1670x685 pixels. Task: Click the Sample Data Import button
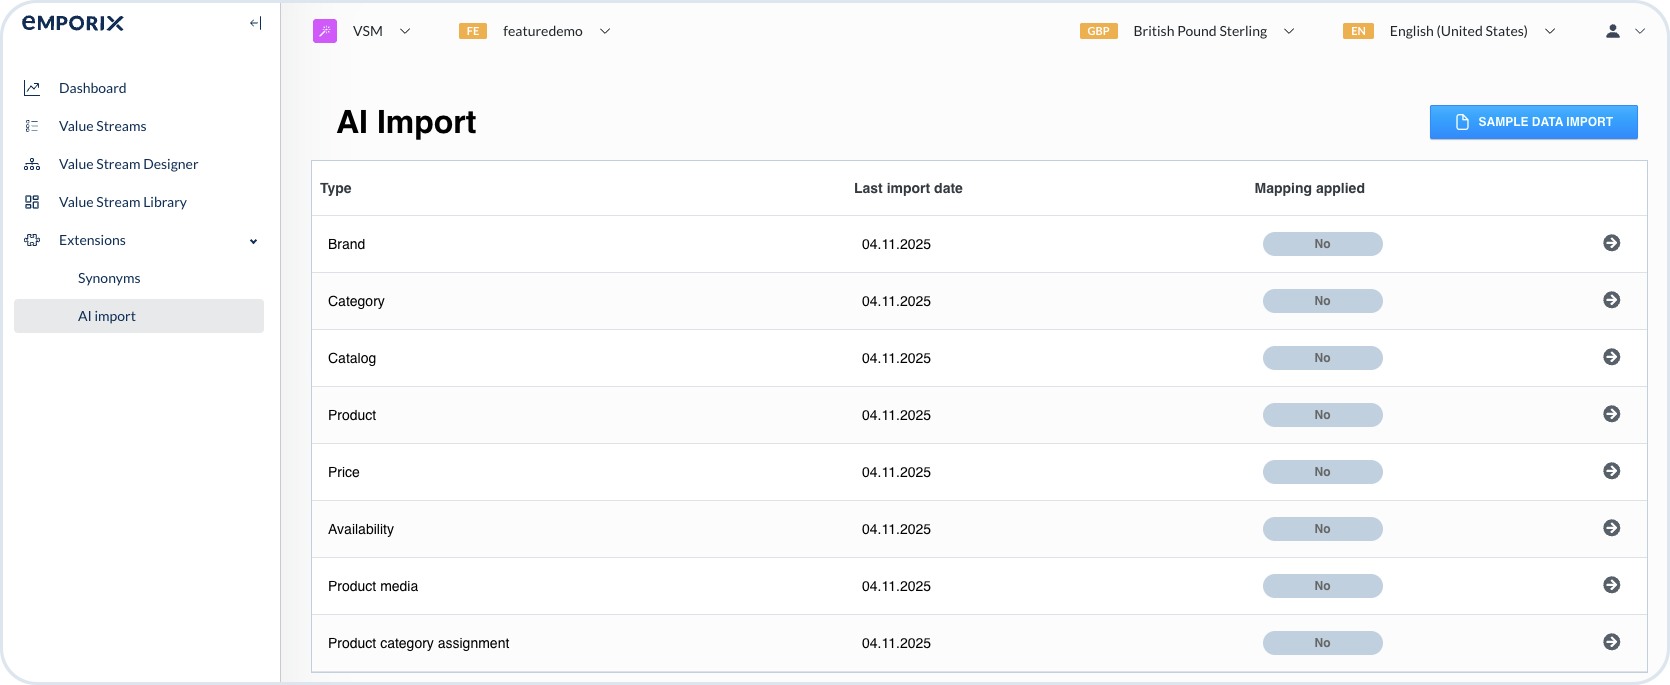[1533, 122]
